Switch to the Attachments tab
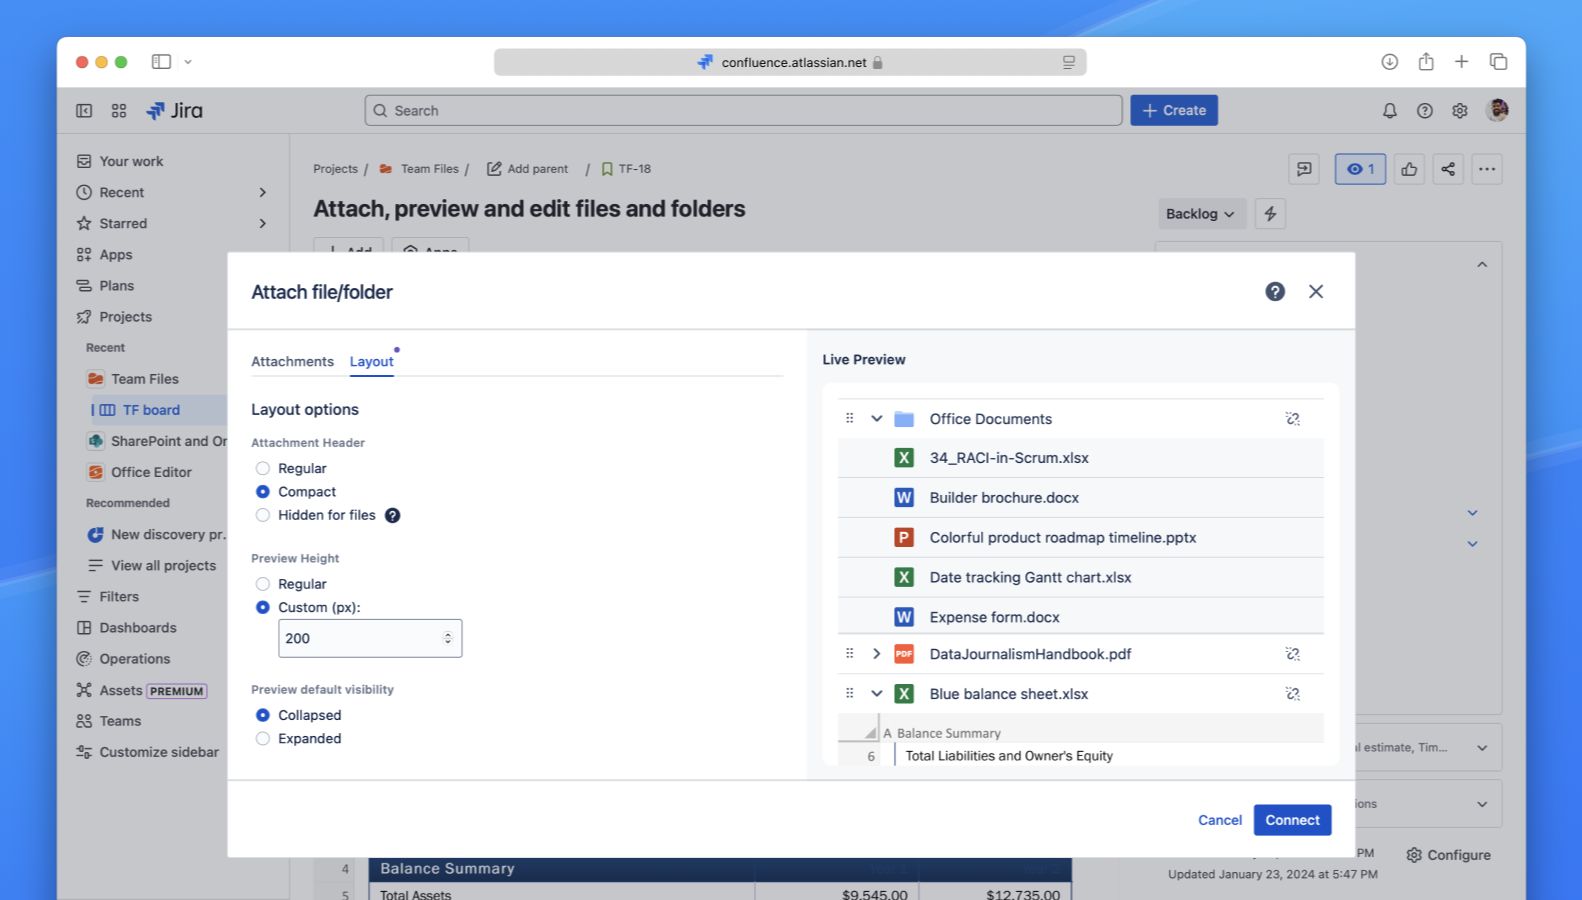This screenshot has height=900, width=1582. (x=292, y=361)
